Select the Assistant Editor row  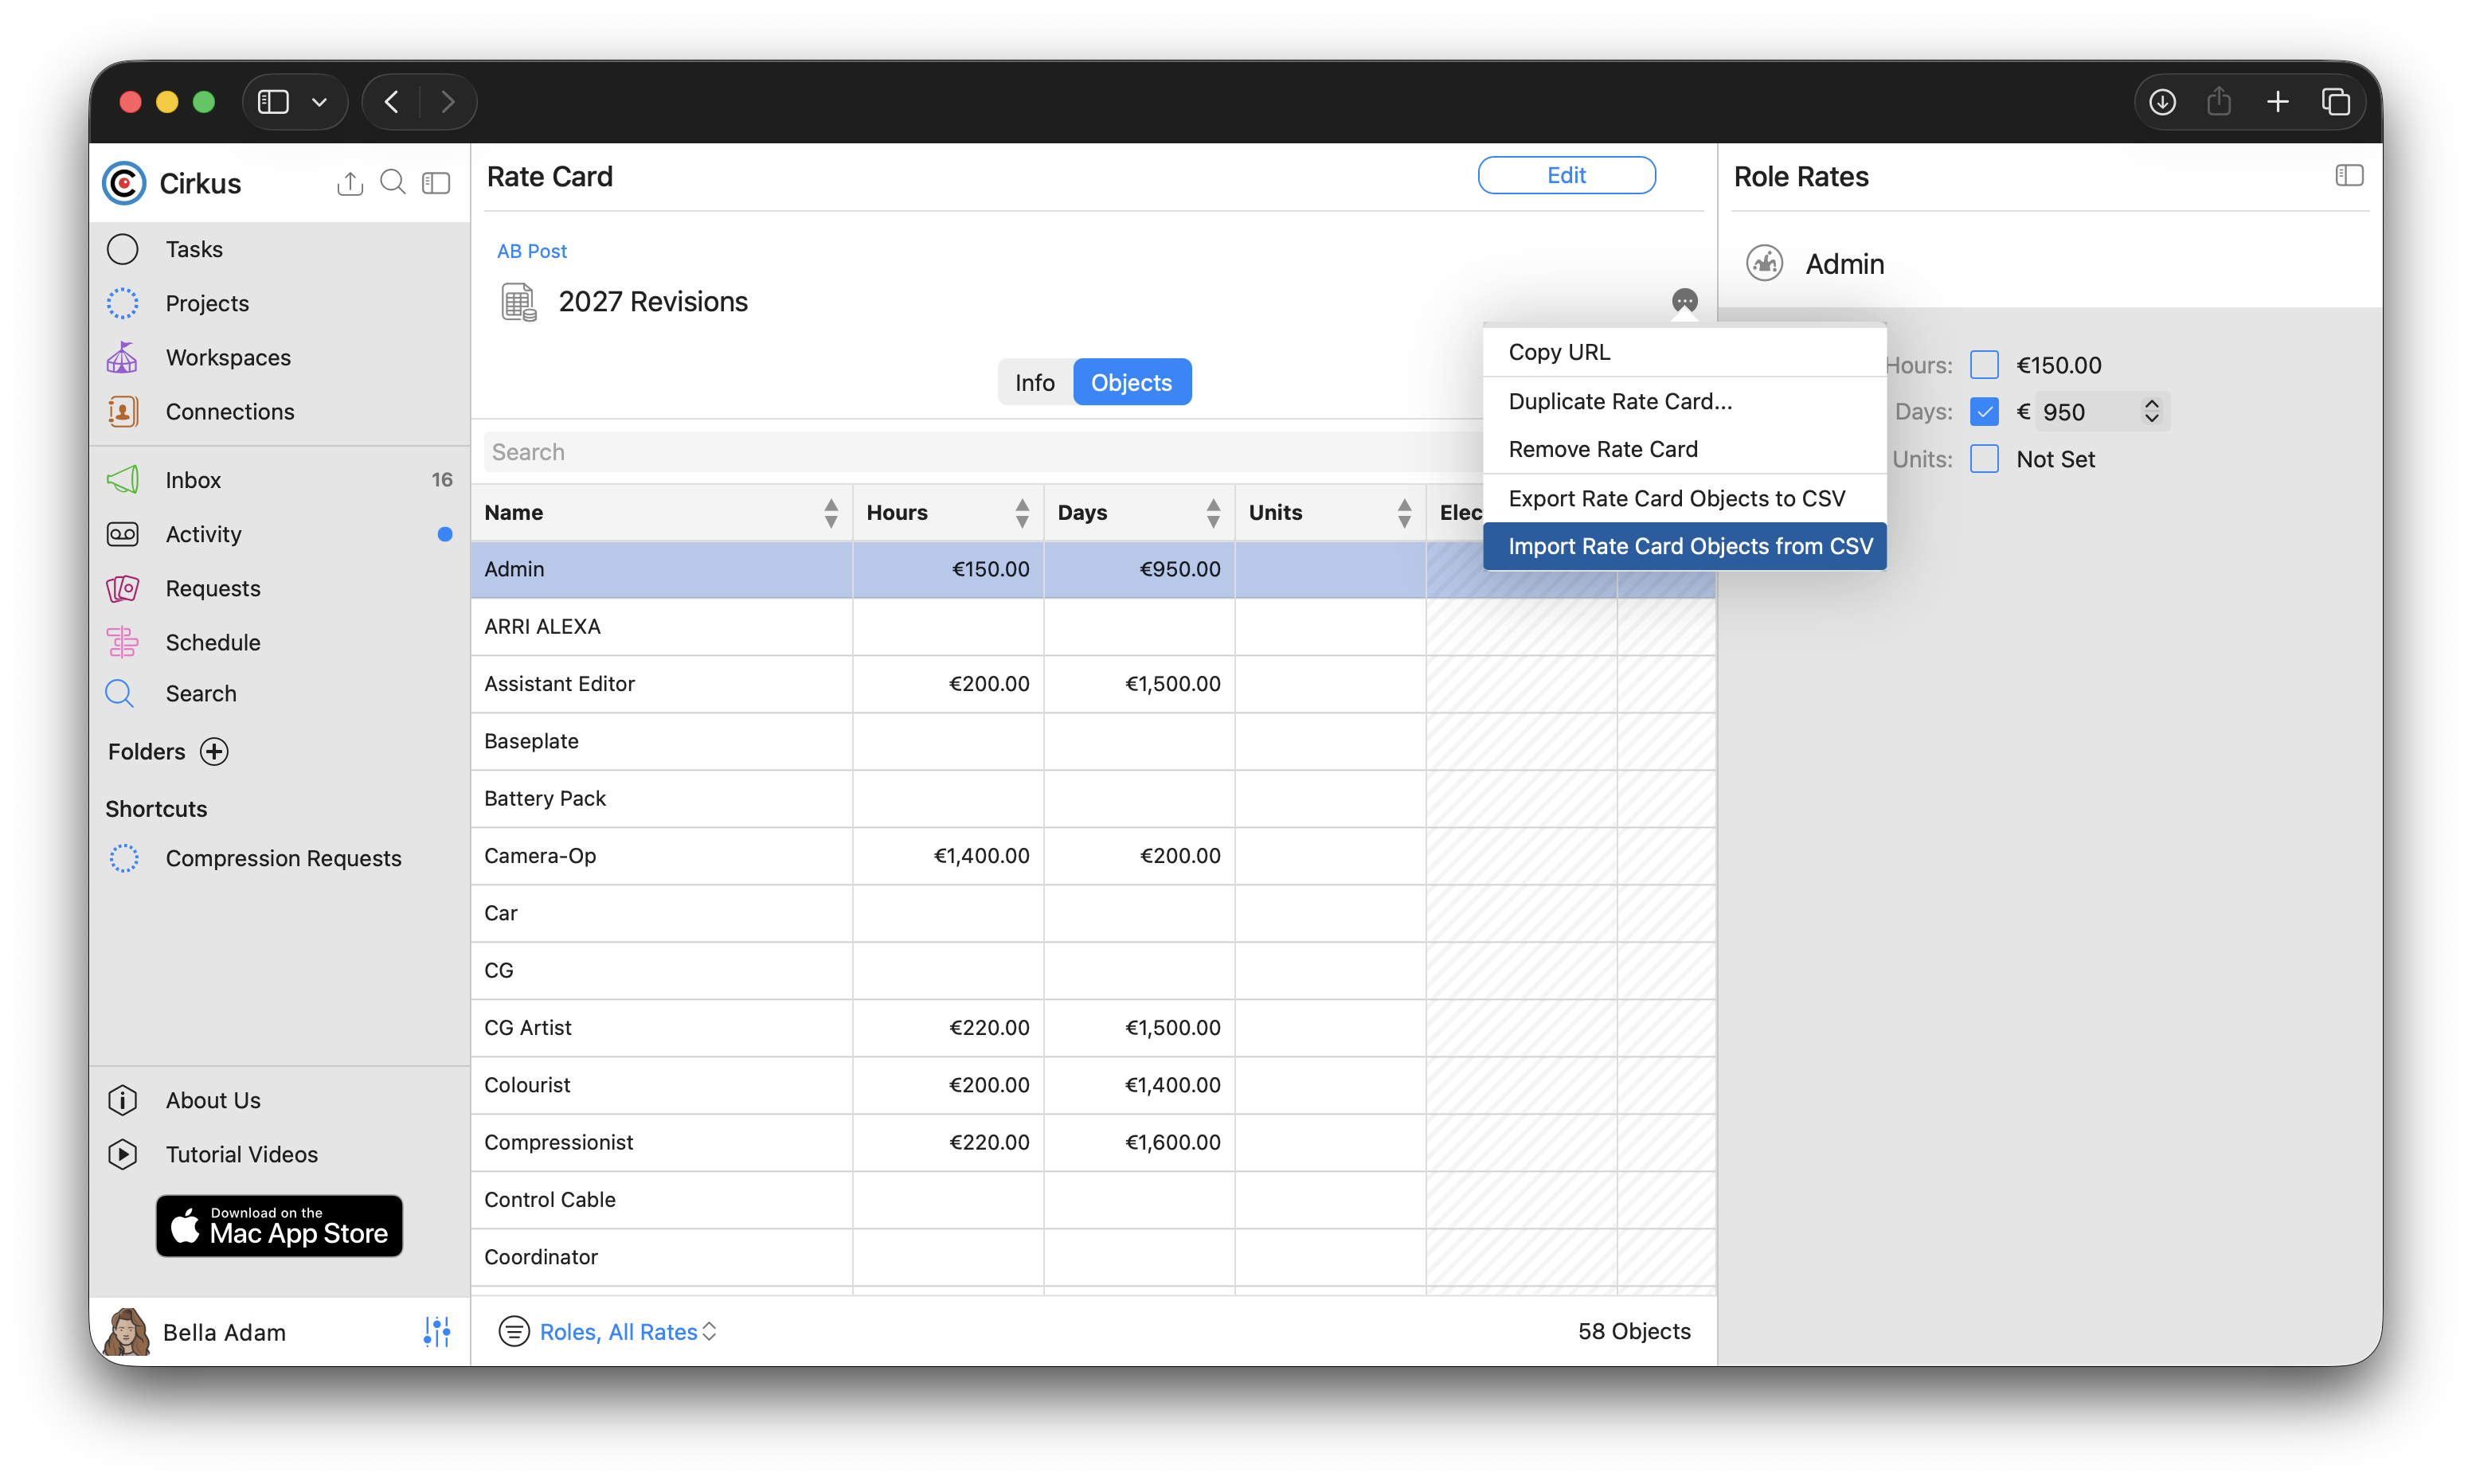1093,684
